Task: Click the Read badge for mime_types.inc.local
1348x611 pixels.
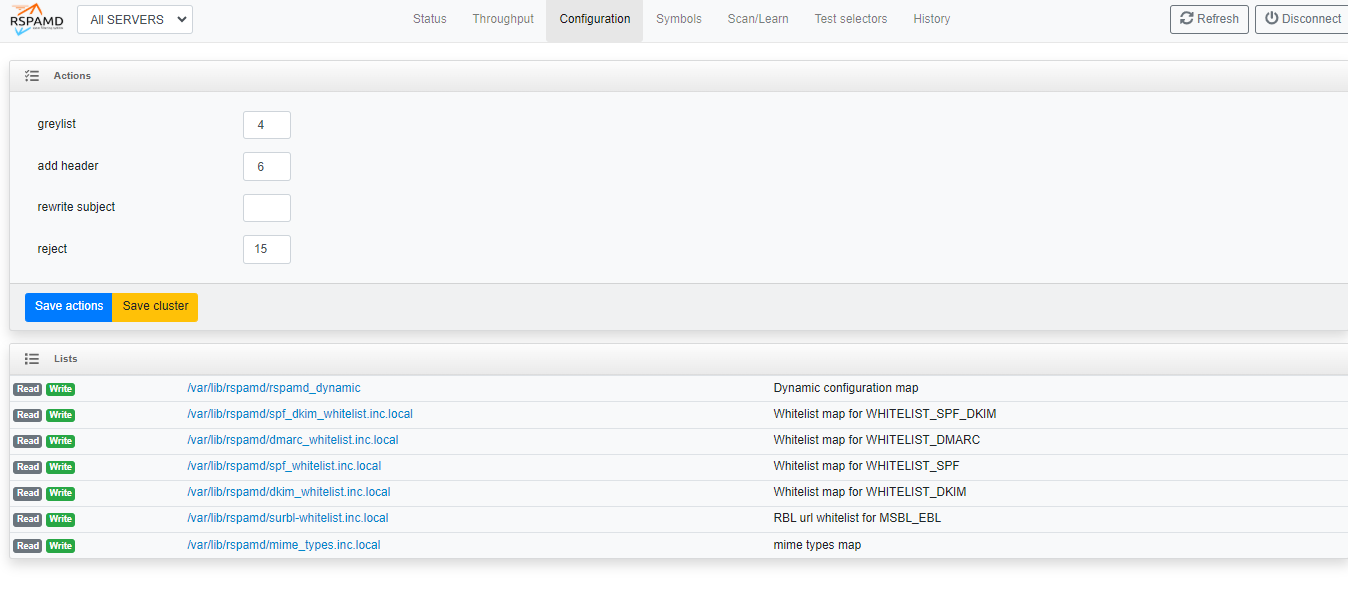Action: [x=28, y=546]
